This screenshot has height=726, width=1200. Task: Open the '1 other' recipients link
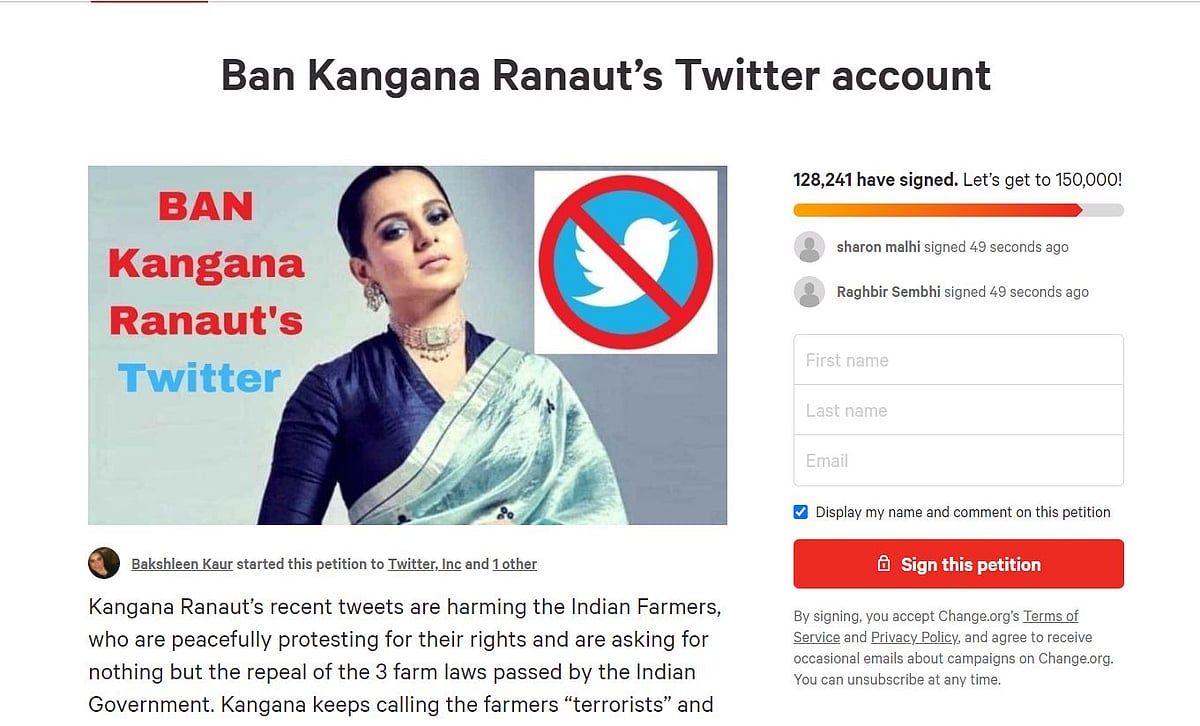pos(514,564)
